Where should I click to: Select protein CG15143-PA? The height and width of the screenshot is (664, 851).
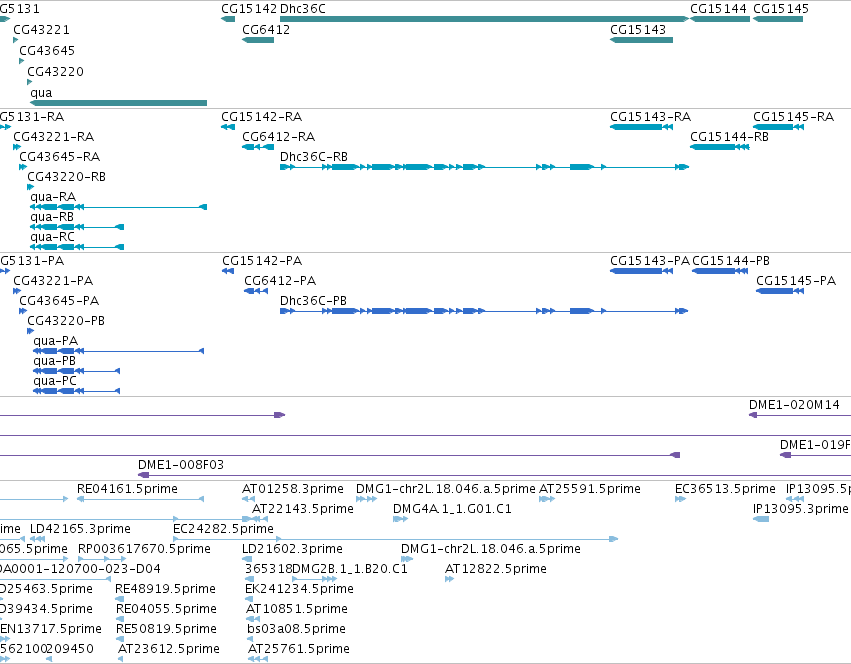tap(650, 261)
